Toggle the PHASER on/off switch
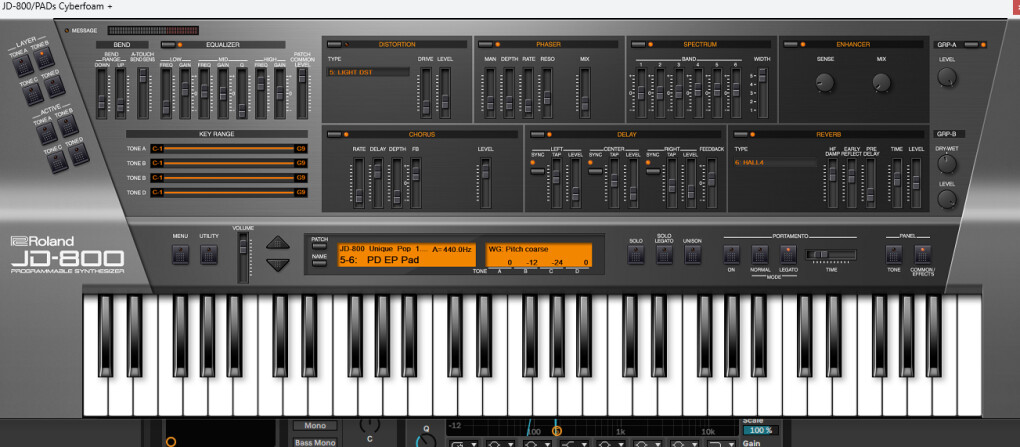The height and width of the screenshot is (447, 1020). [x=485, y=44]
